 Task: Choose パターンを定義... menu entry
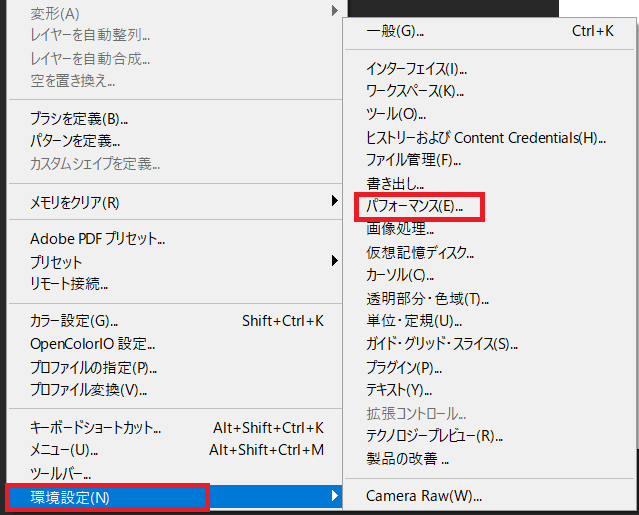click(175, 141)
